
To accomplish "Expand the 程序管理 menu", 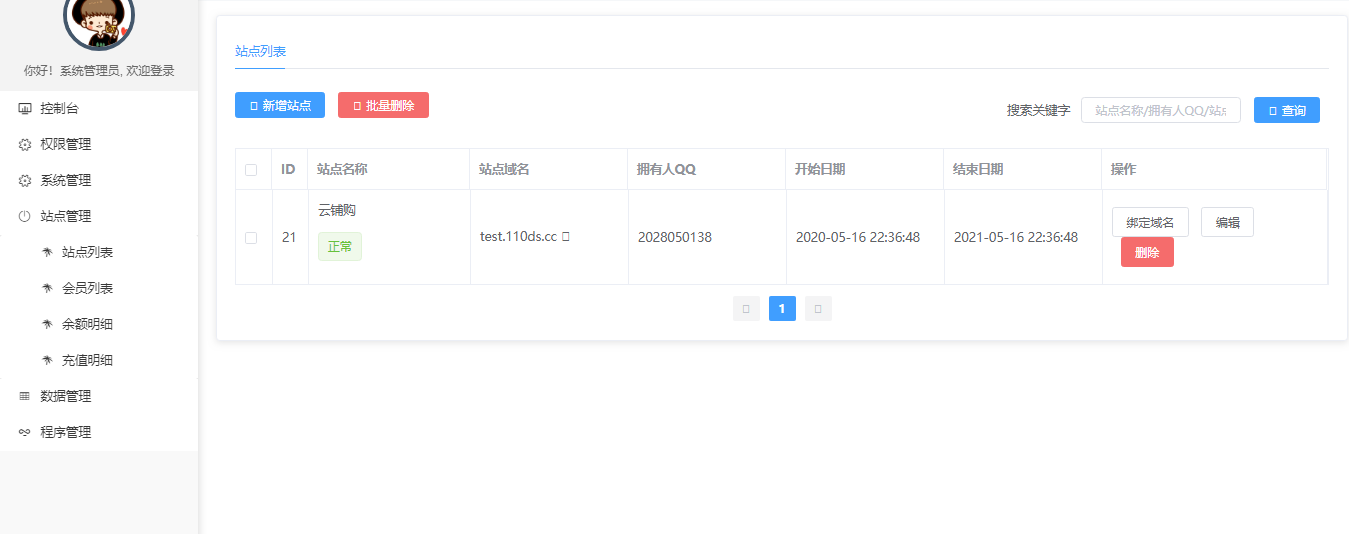I will (x=99, y=432).
